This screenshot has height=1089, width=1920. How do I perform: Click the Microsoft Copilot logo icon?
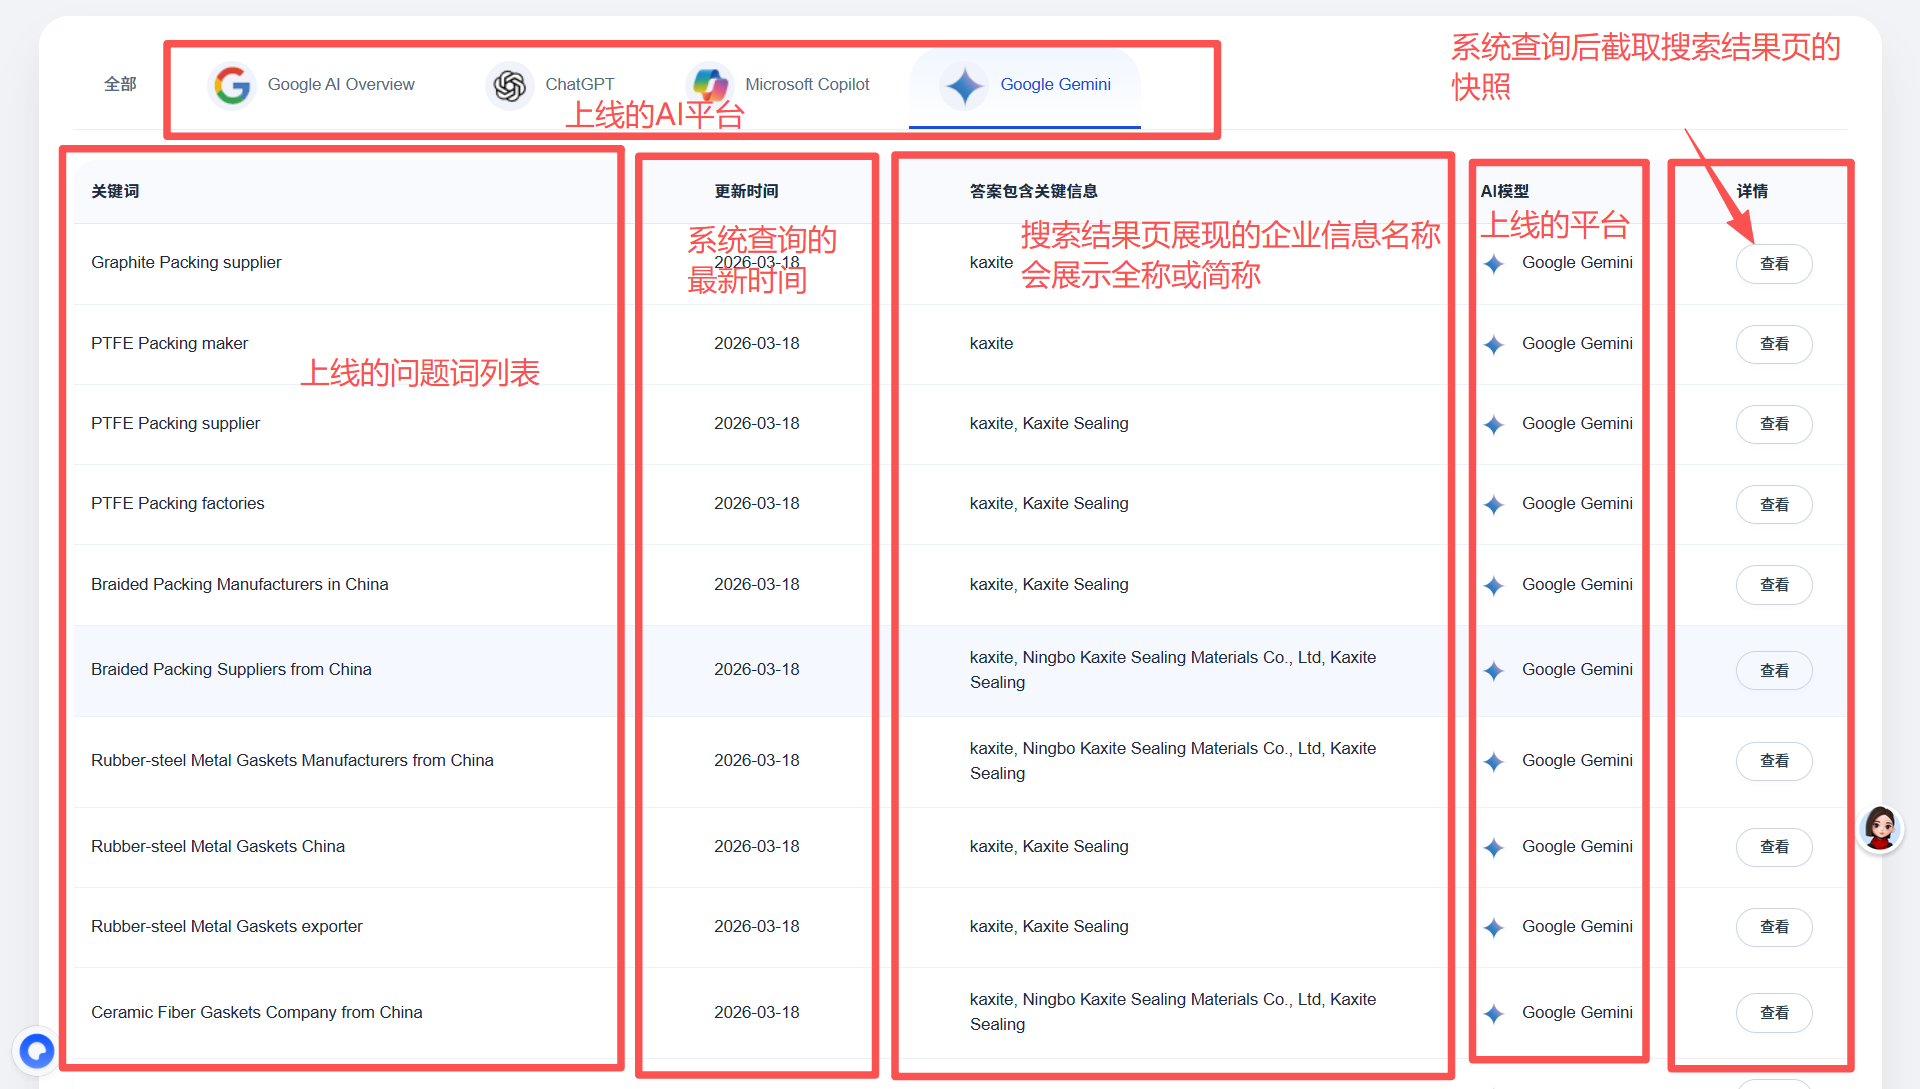(x=710, y=84)
